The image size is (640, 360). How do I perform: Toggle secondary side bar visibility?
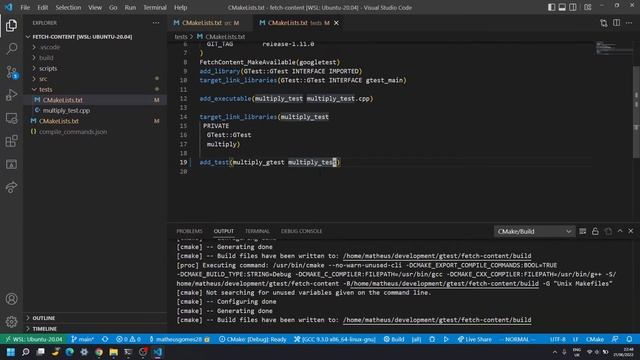pyautogui.click(x=573, y=7)
